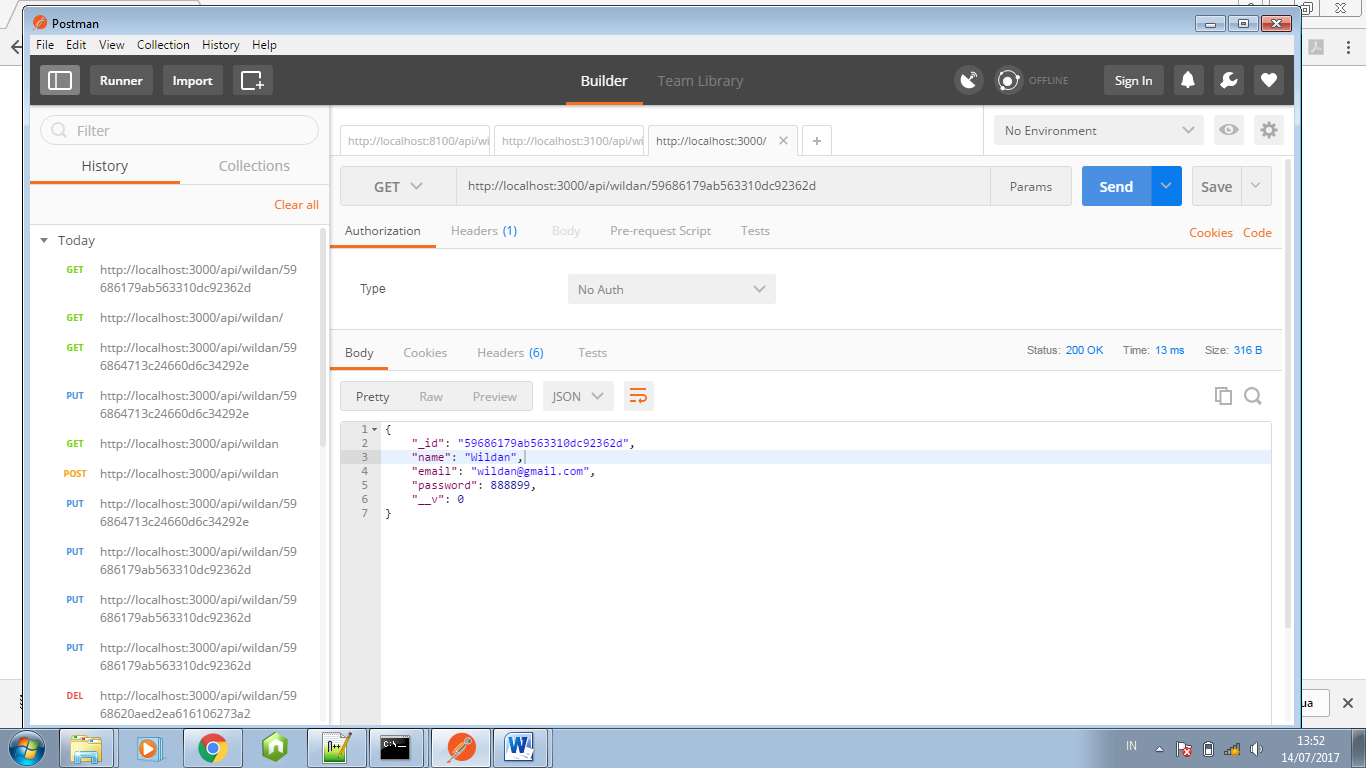Open Manage Environments gear icon
1366x768 pixels.
(1269, 130)
